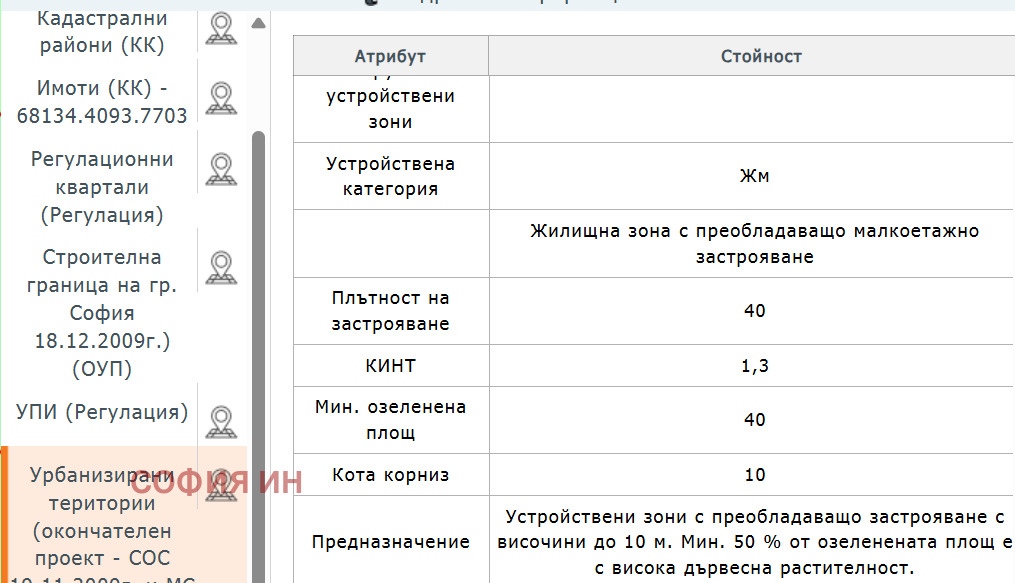Click the Предназначение attribute cell
Image resolution: width=1015 pixels, height=583 pixels.
click(390, 542)
